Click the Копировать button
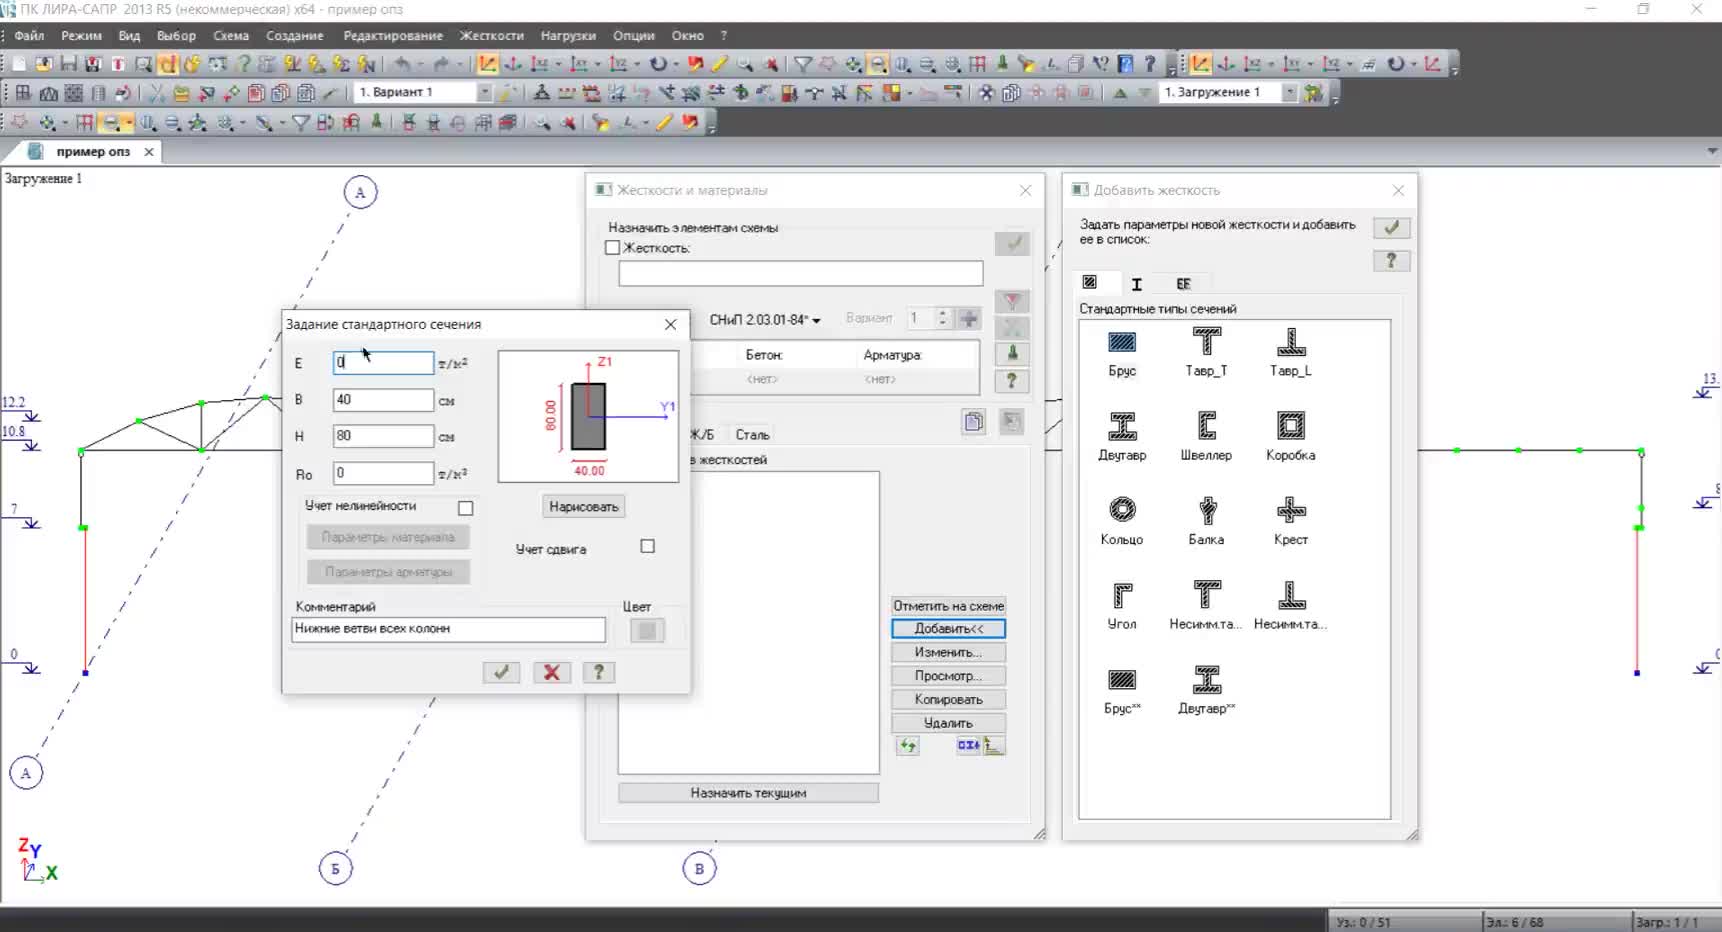 tap(948, 700)
